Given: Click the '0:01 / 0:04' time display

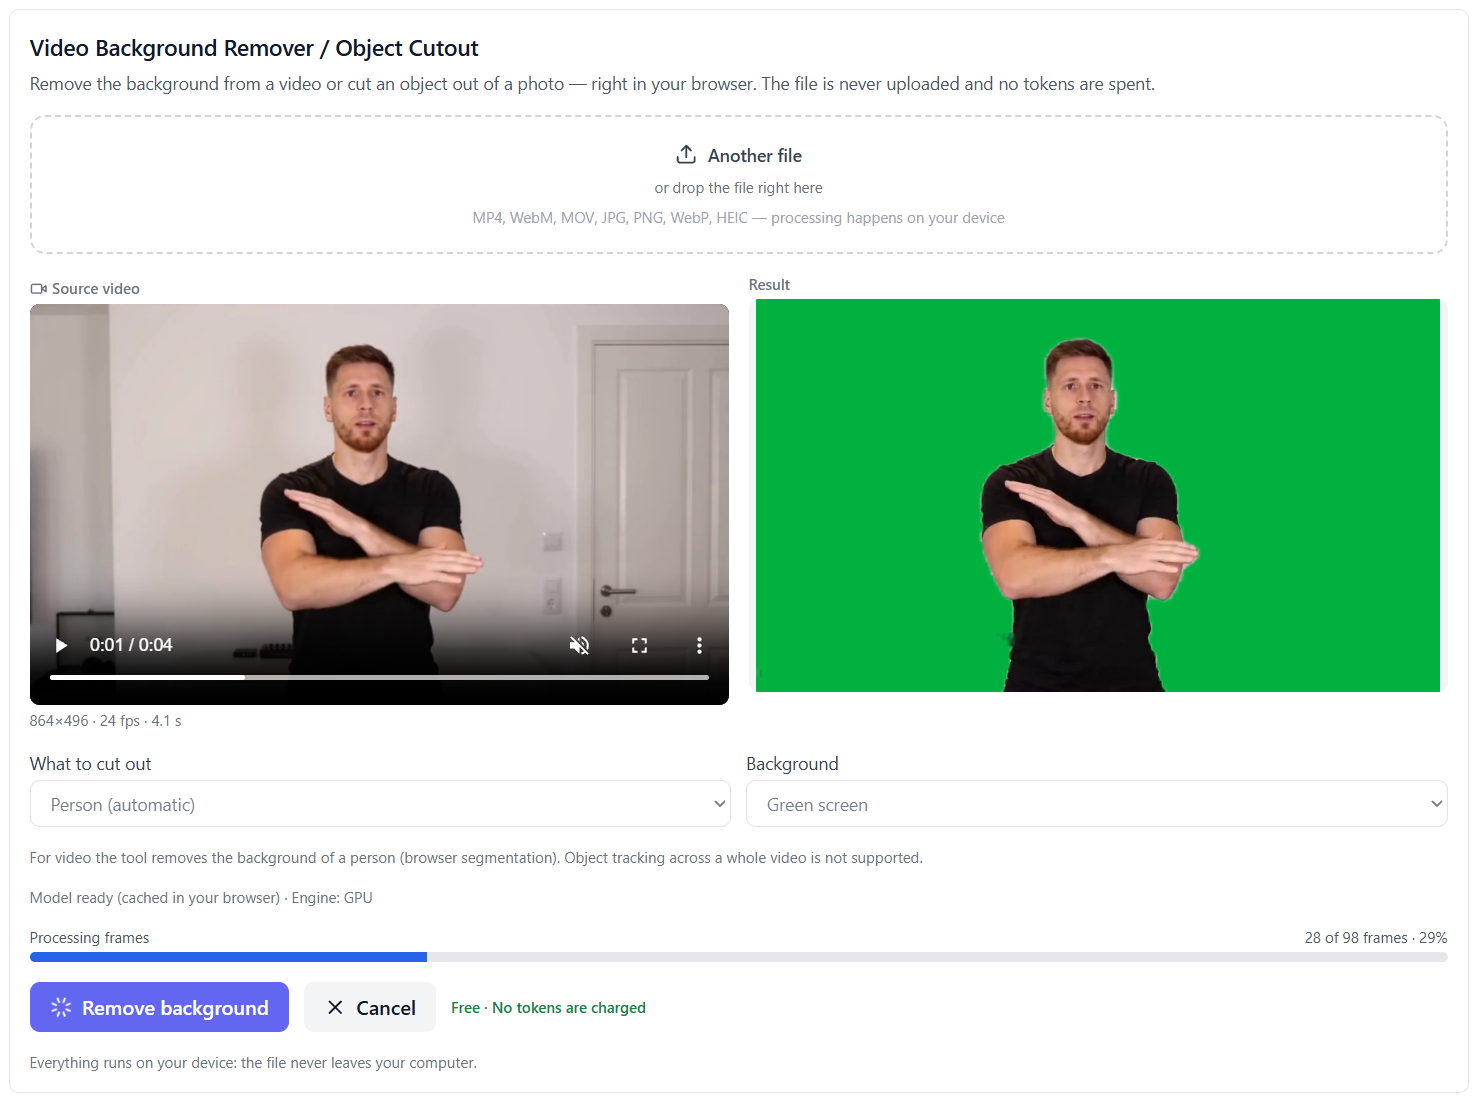Looking at the screenshot, I should 131,645.
